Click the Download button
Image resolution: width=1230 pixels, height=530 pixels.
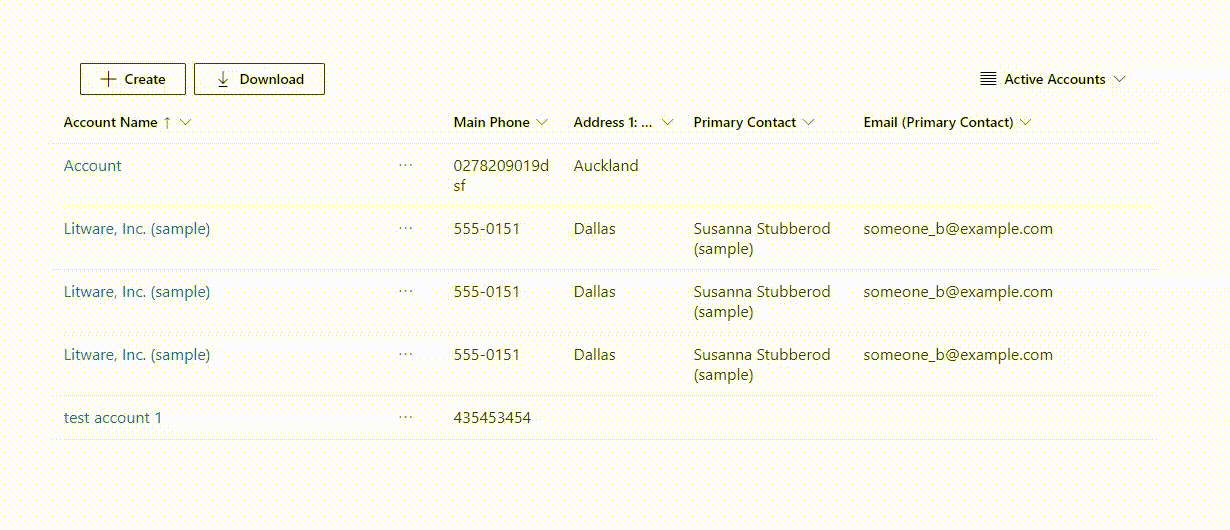pos(259,79)
